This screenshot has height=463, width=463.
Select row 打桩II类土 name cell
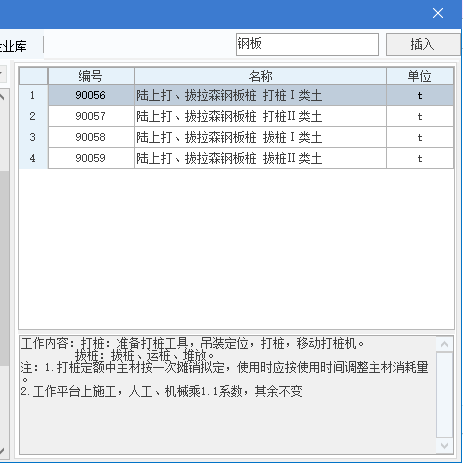point(260,116)
